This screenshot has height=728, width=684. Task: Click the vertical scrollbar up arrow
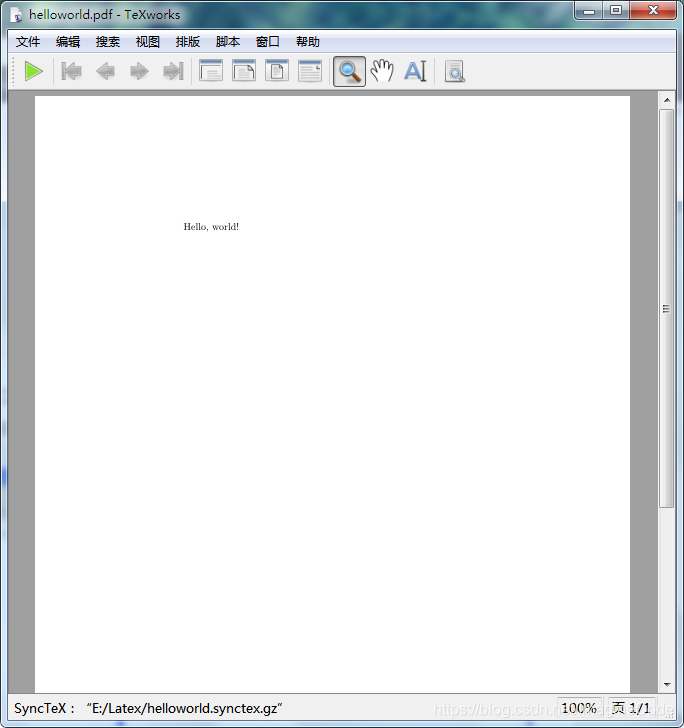coord(667,100)
